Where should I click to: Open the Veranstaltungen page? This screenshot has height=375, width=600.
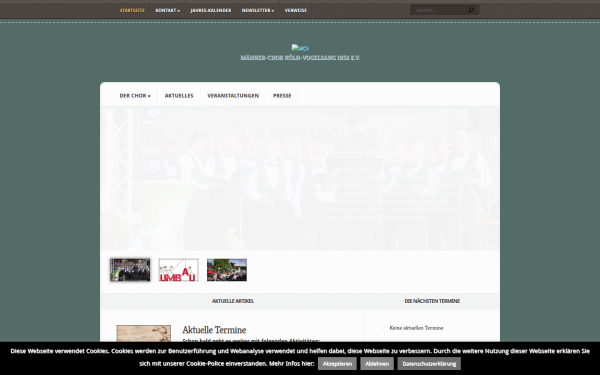pyautogui.click(x=233, y=96)
